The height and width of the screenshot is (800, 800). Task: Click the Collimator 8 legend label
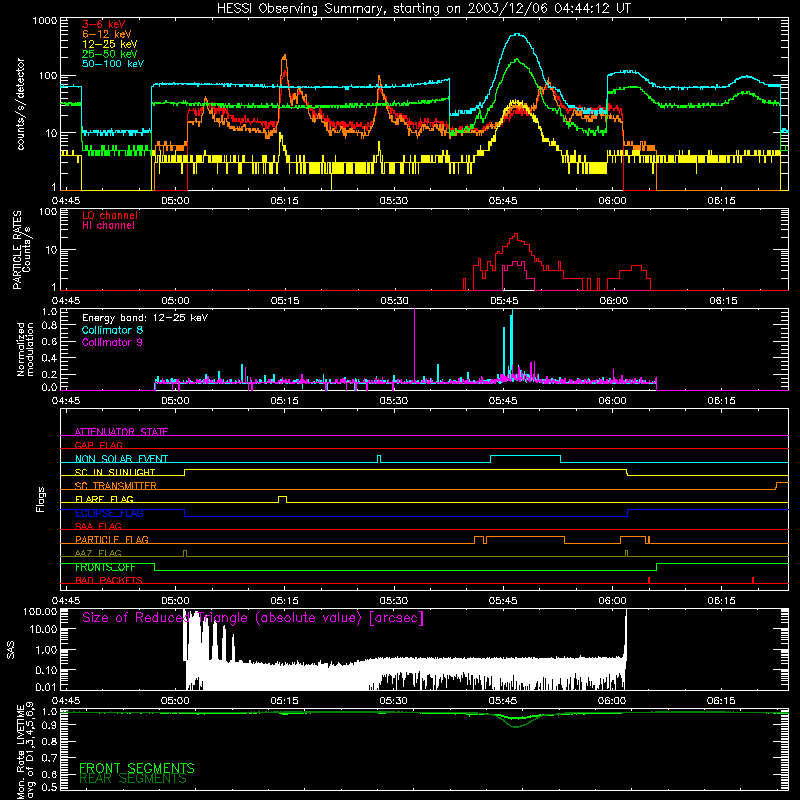[112, 330]
